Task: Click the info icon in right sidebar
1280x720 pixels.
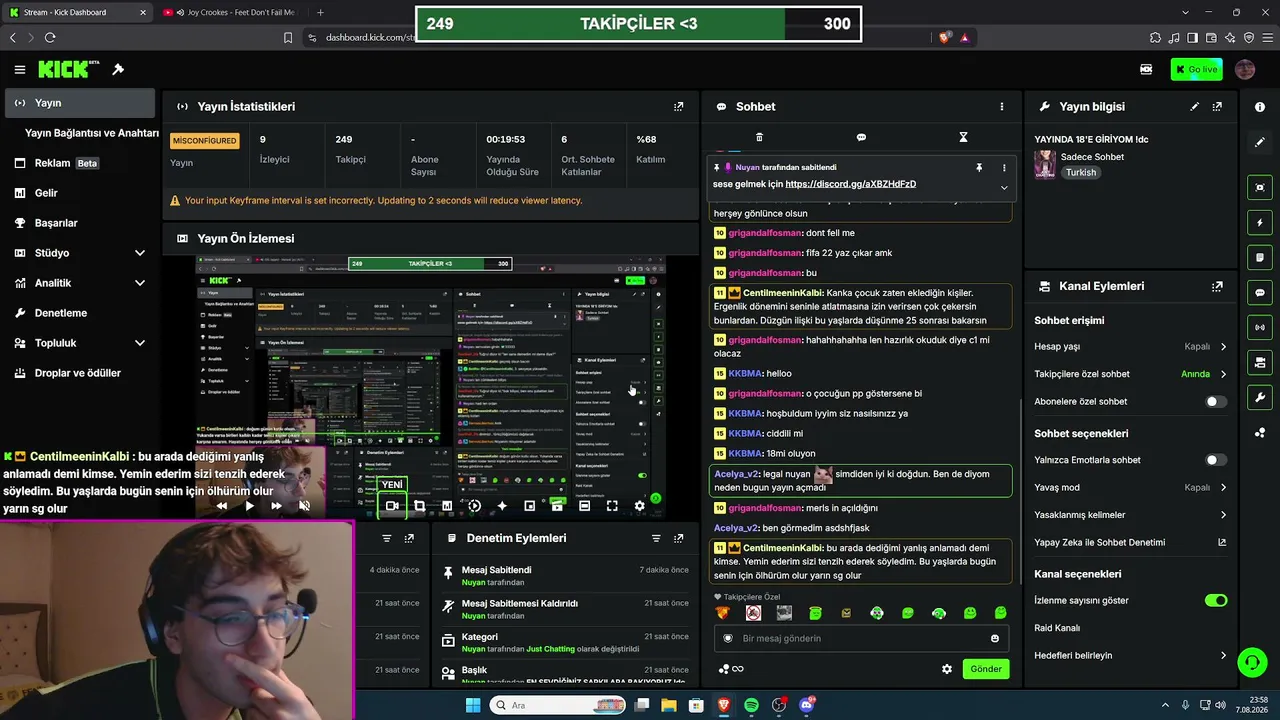Action: click(1260, 107)
